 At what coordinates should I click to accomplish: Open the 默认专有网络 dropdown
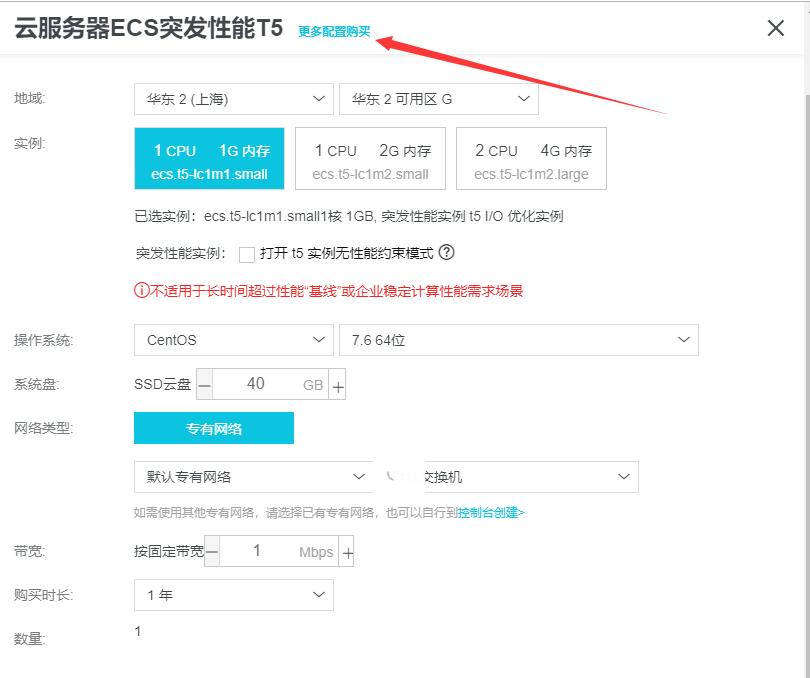[253, 476]
